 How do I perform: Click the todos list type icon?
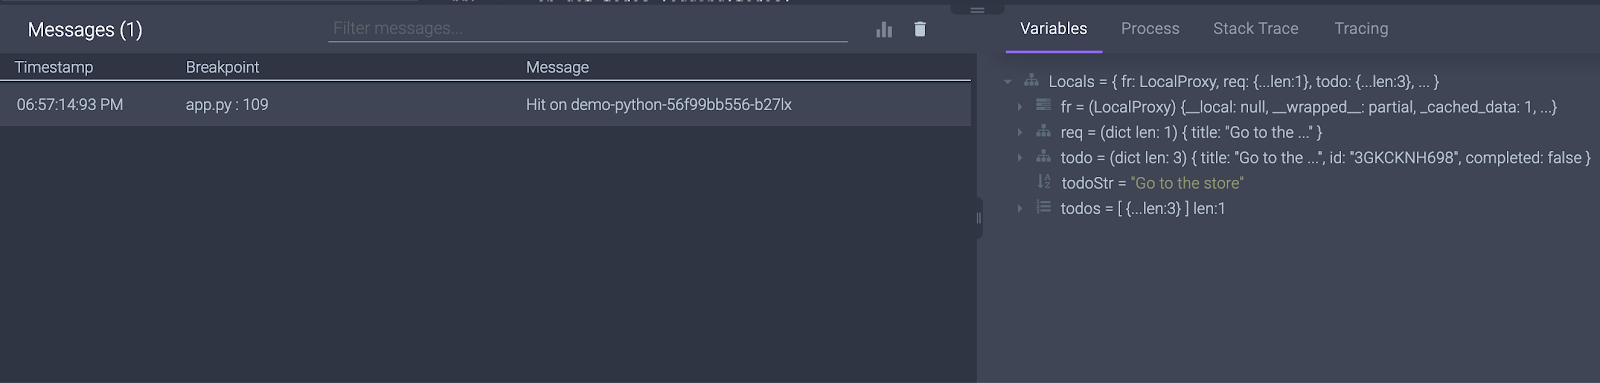click(1043, 207)
